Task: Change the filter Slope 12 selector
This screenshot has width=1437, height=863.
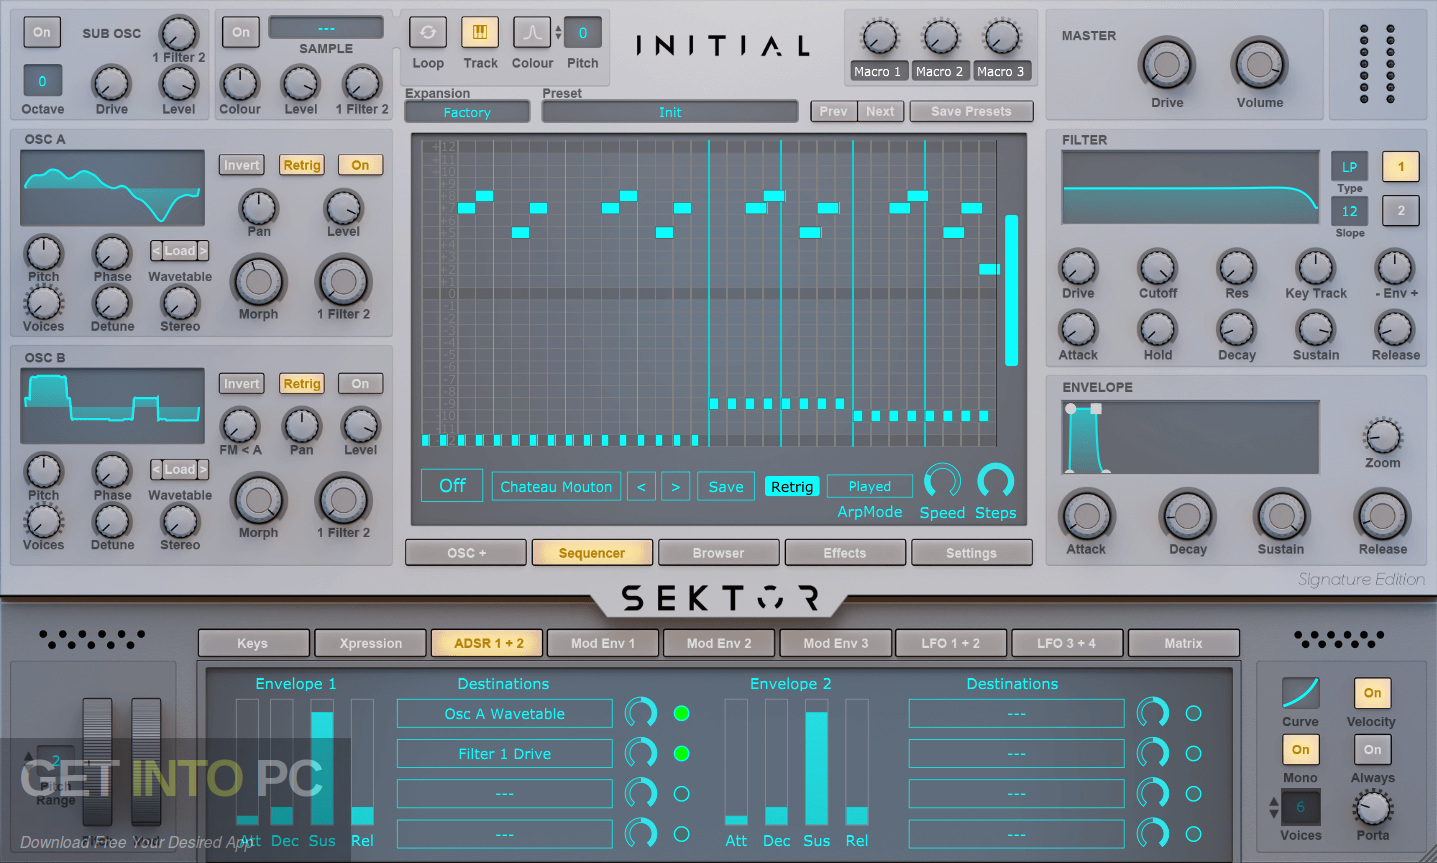Action: (x=1349, y=211)
